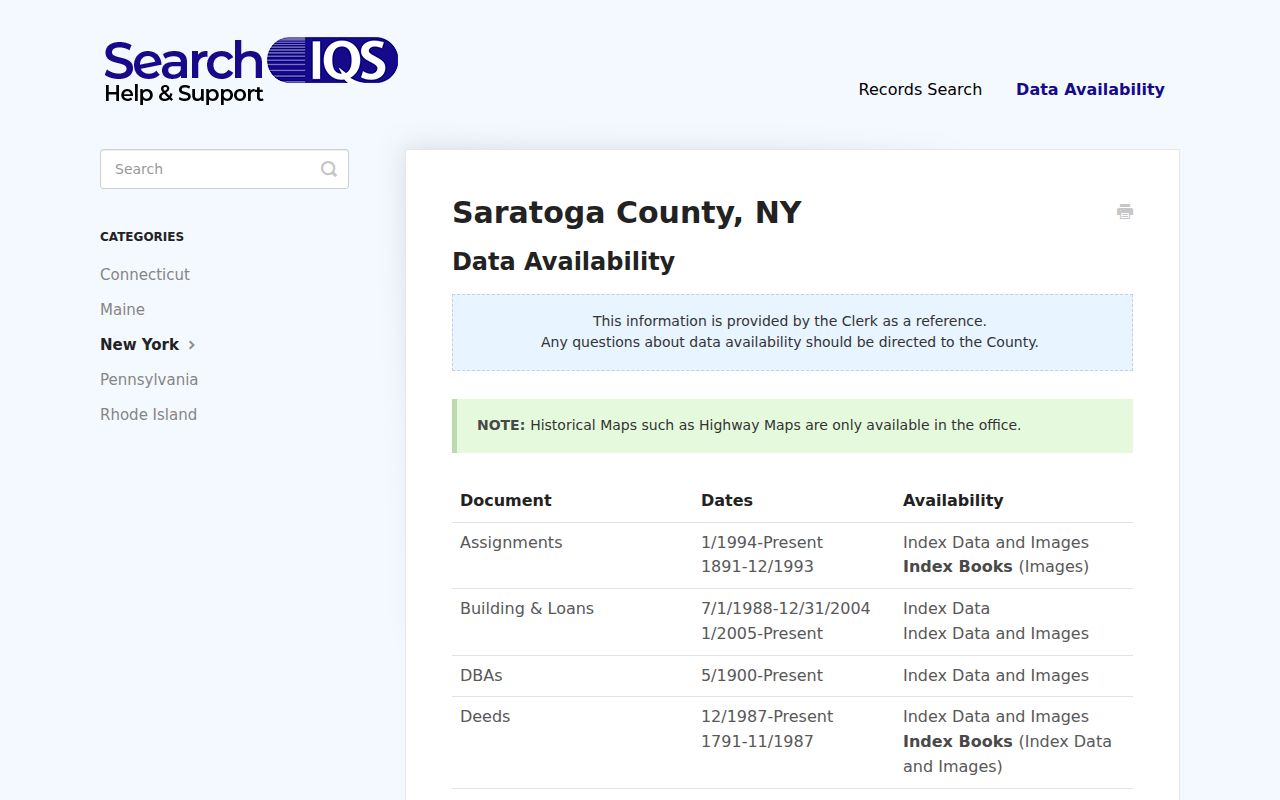This screenshot has height=800, width=1280.
Task: Click the Data Availability subheading
Action: click(x=563, y=261)
